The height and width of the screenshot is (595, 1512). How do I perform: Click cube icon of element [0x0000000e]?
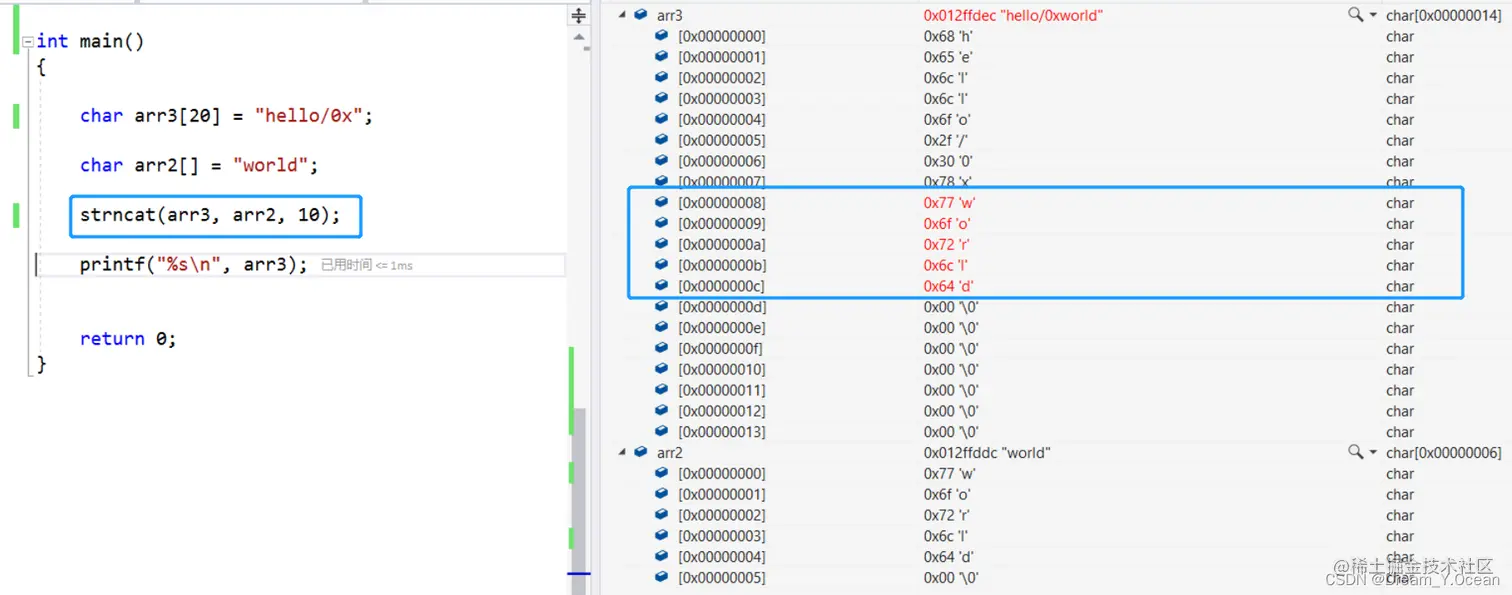661,328
